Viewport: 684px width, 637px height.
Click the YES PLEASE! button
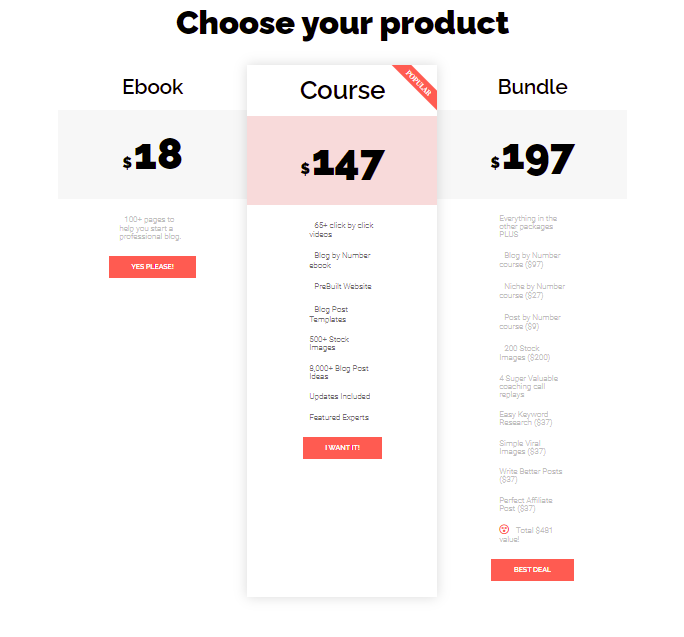[x=152, y=267]
